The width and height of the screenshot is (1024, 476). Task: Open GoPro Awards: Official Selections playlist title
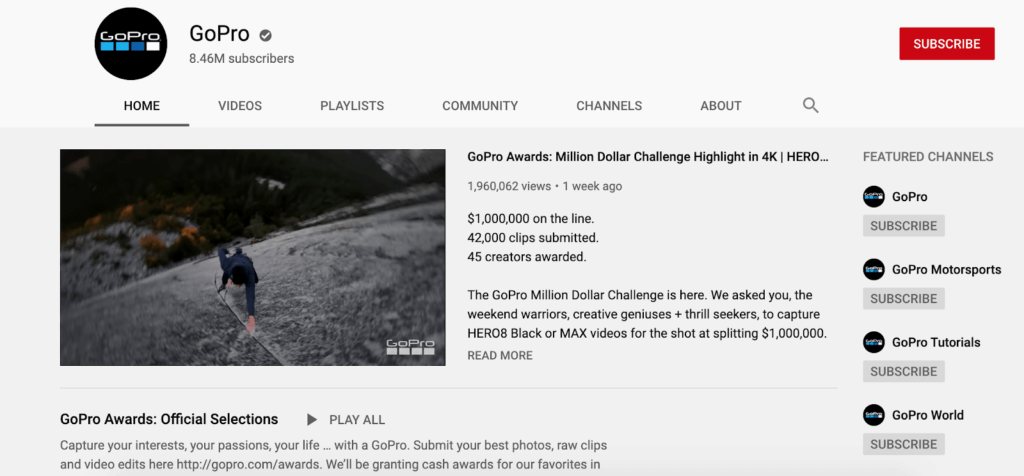[169, 419]
